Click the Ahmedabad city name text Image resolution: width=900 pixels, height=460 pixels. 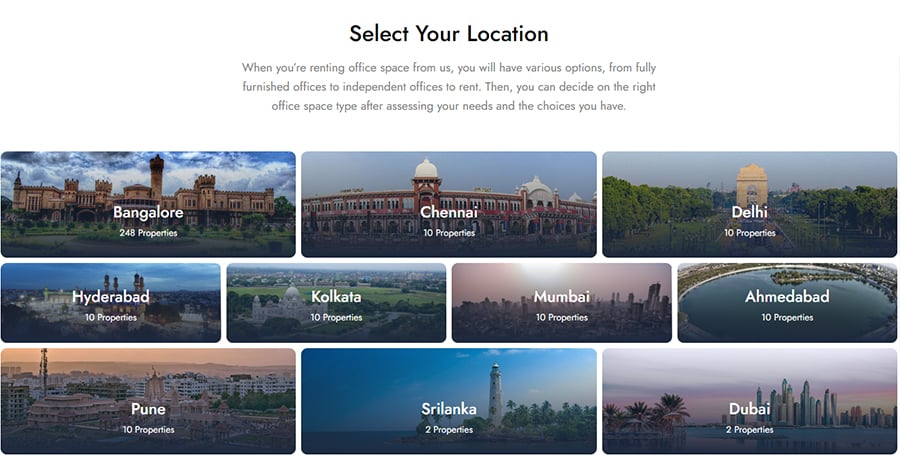point(787,297)
